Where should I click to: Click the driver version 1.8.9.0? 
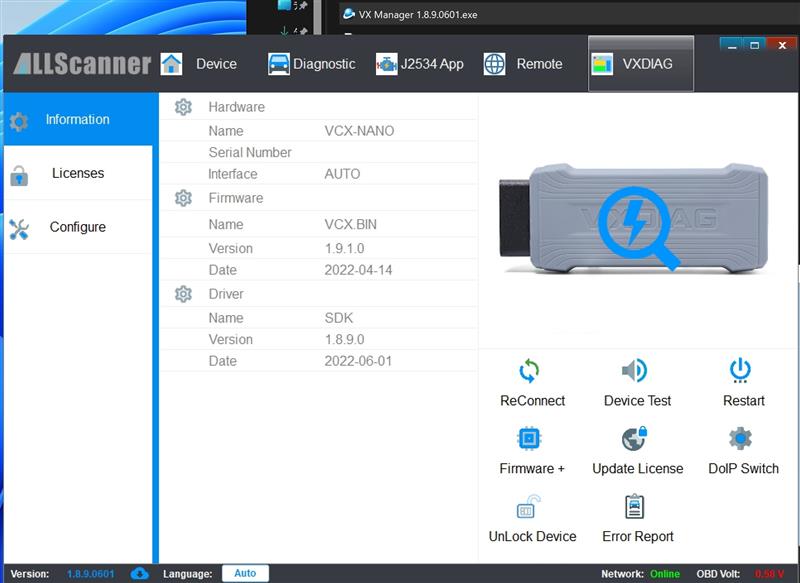tap(344, 339)
